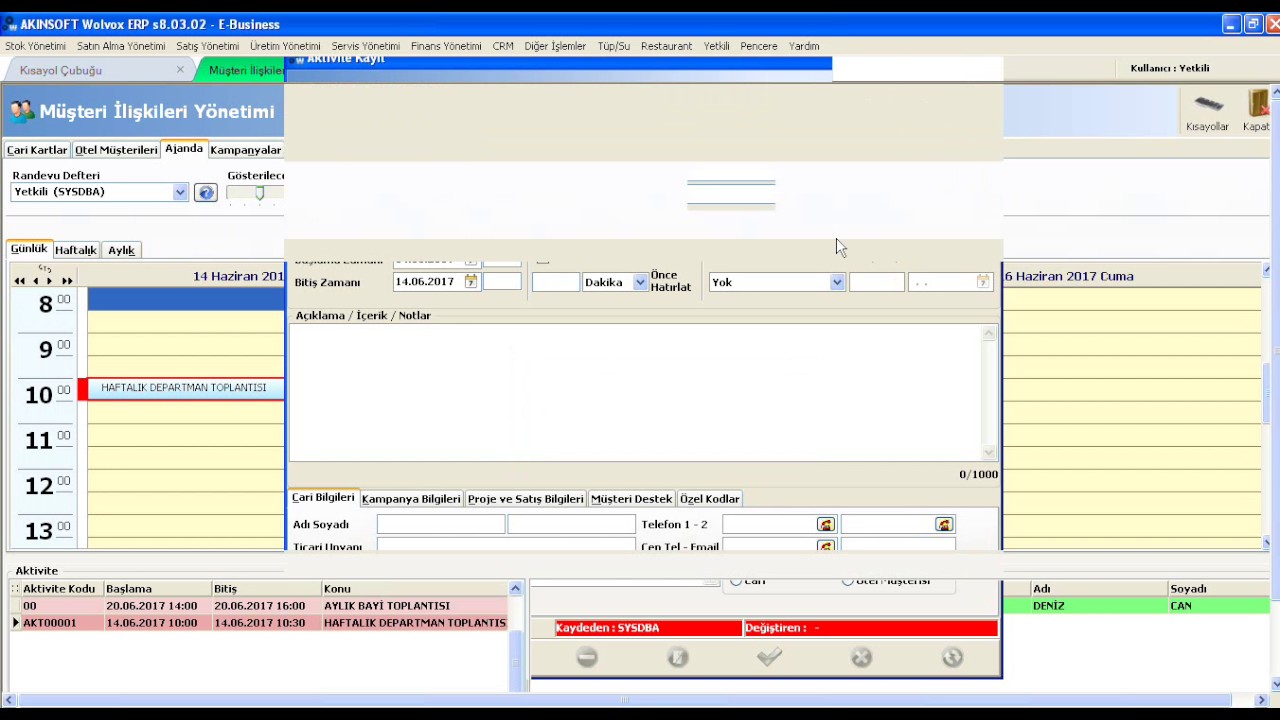Select the Cari radio button
The image size is (1280, 720).
737,580
